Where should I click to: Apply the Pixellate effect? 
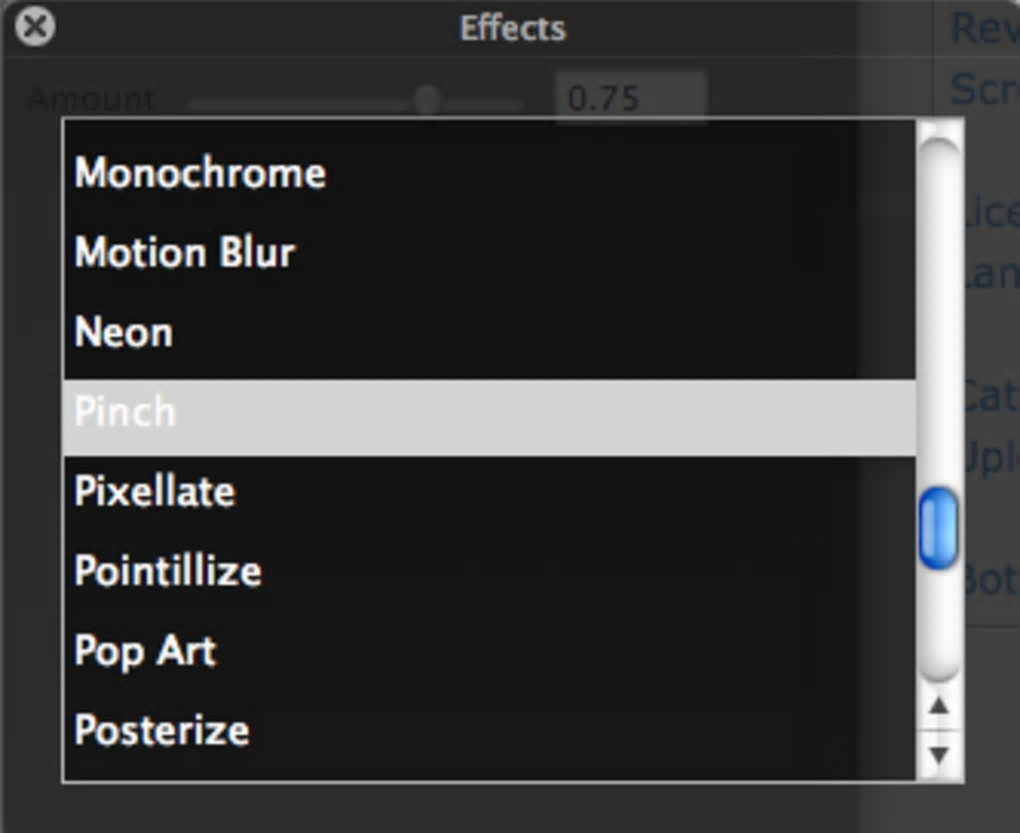(155, 492)
